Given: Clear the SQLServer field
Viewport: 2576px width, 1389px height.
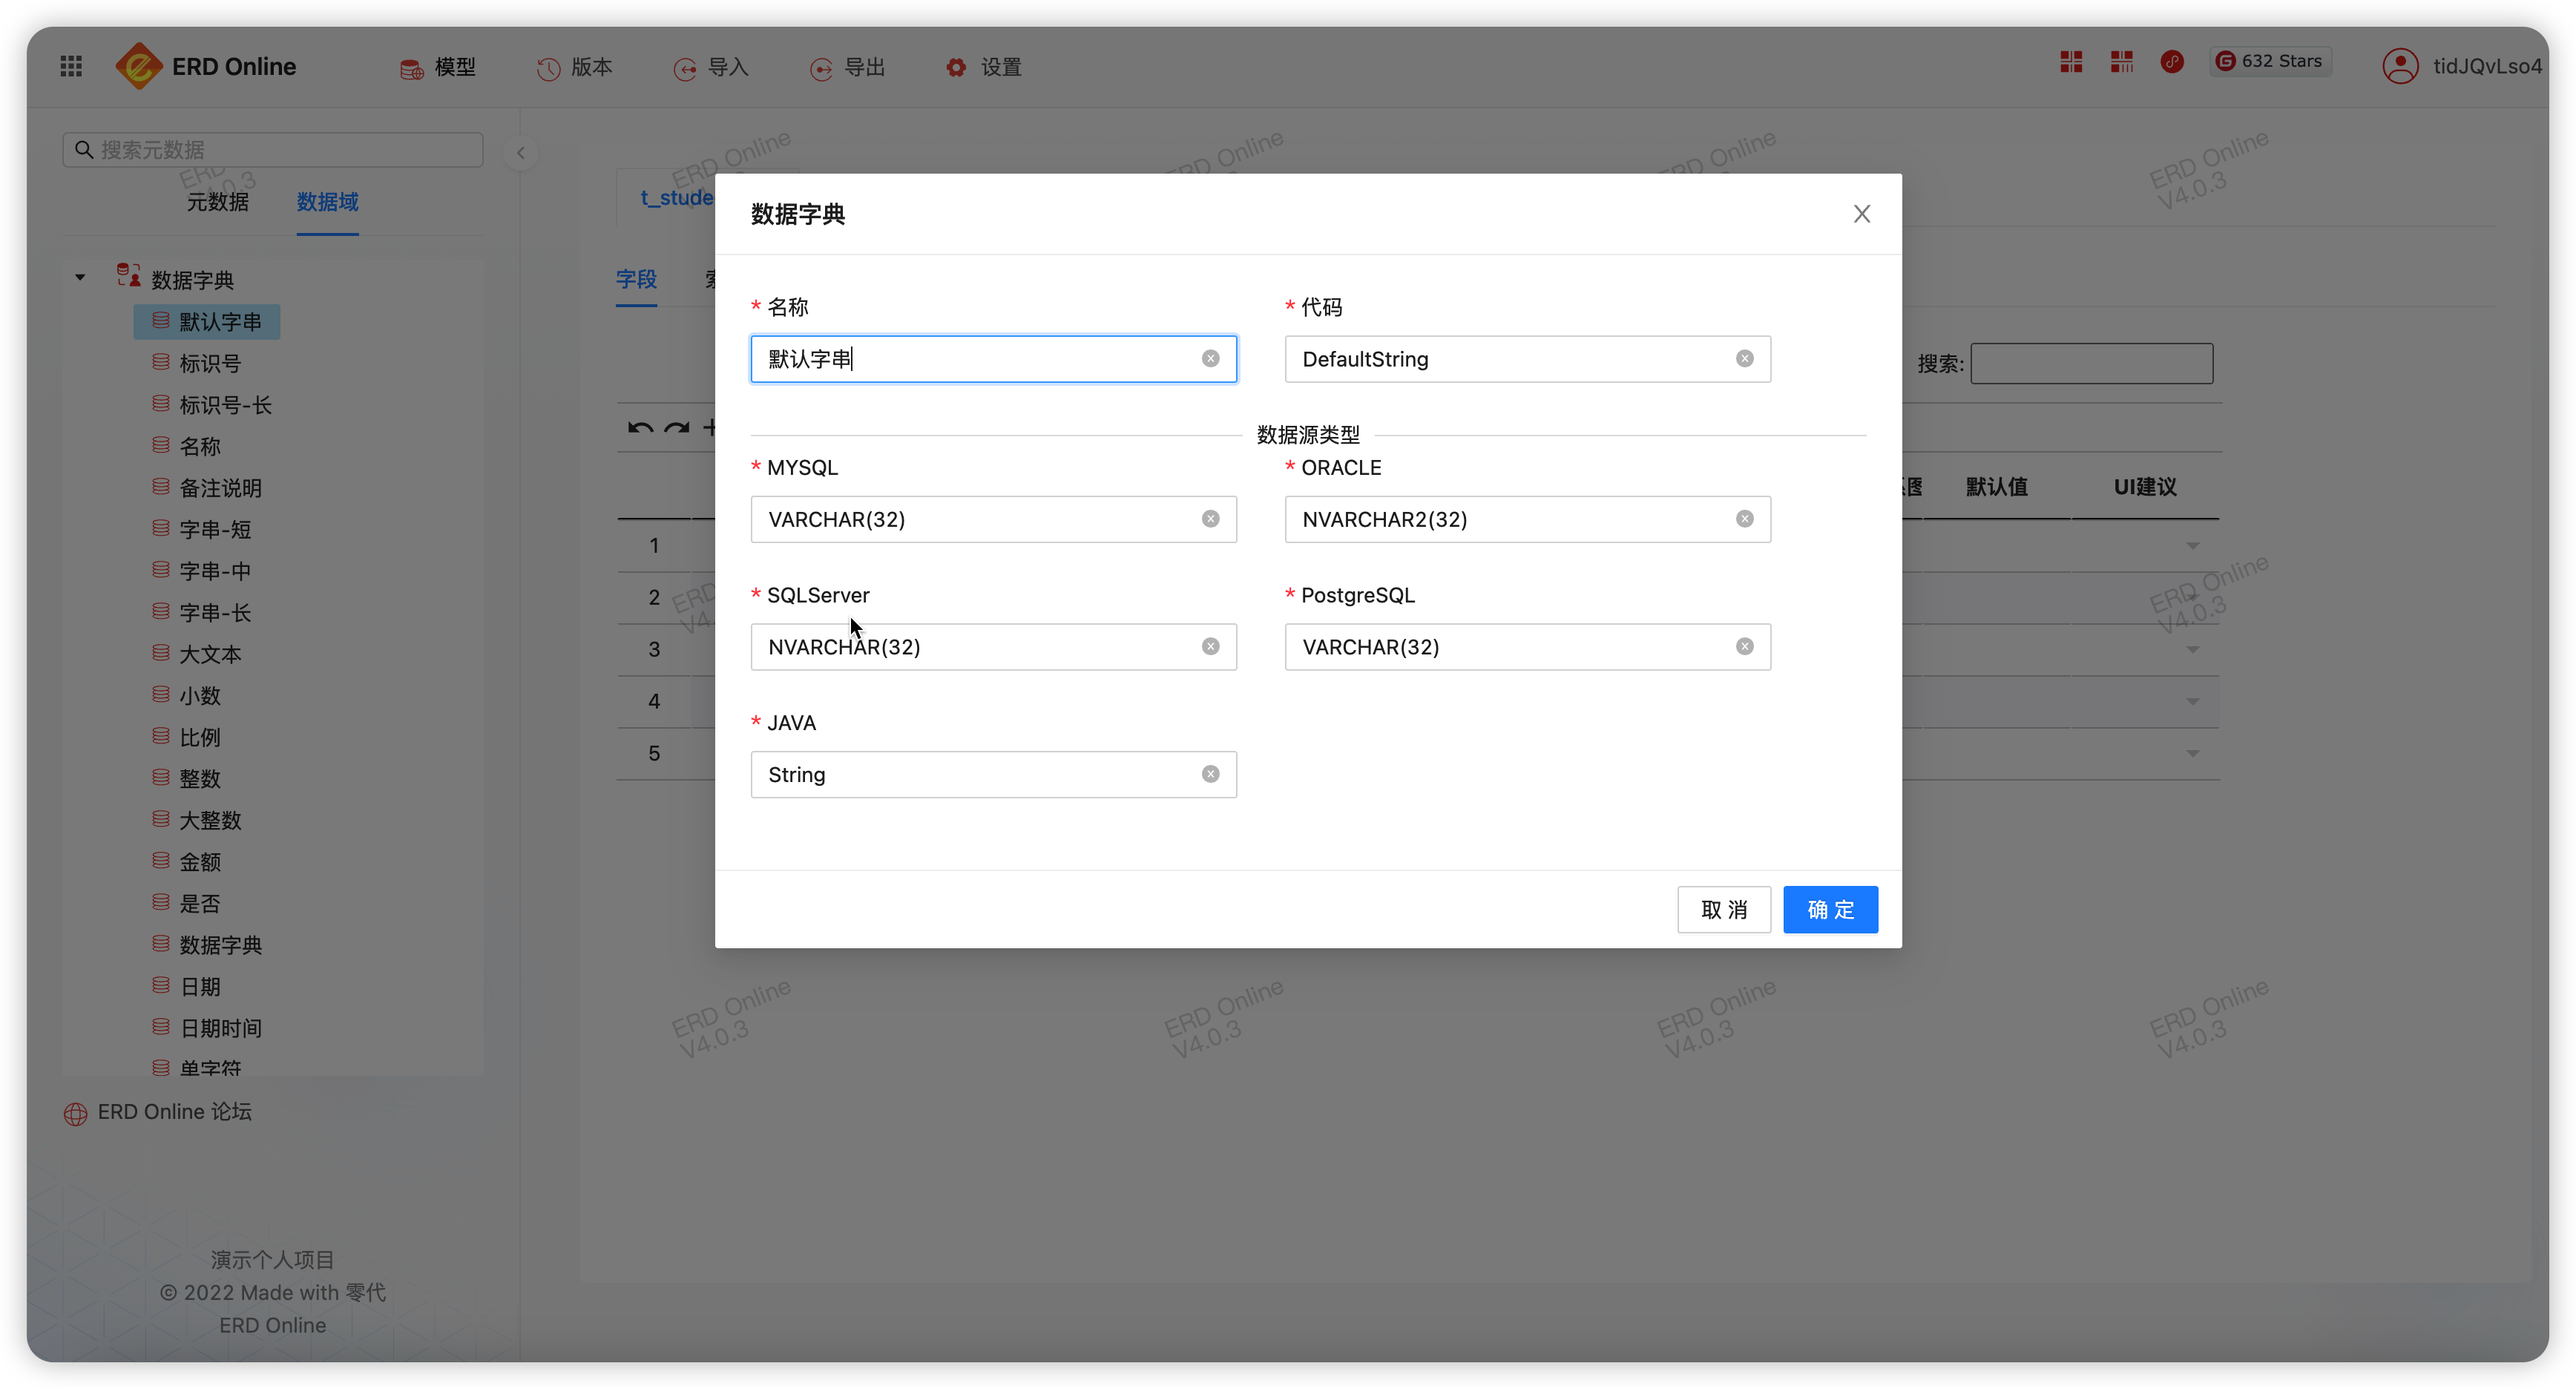Looking at the screenshot, I should click(x=1210, y=647).
